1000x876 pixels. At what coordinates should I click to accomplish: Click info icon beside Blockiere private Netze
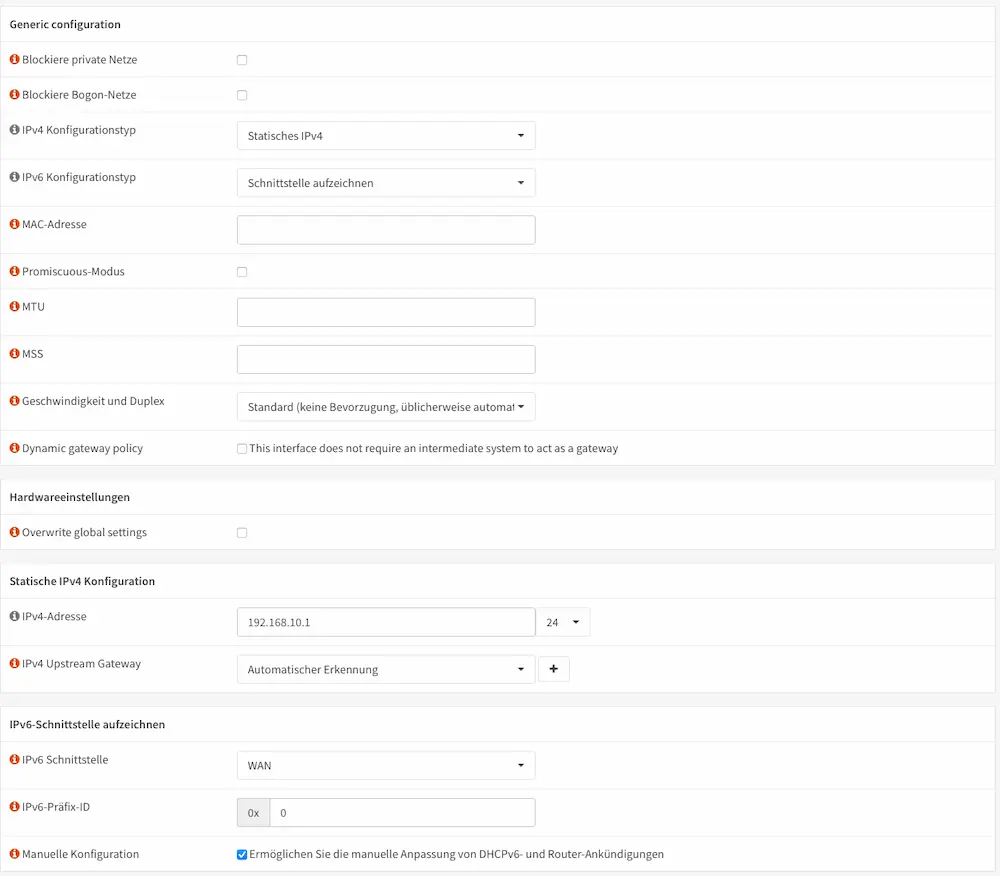(x=14, y=60)
